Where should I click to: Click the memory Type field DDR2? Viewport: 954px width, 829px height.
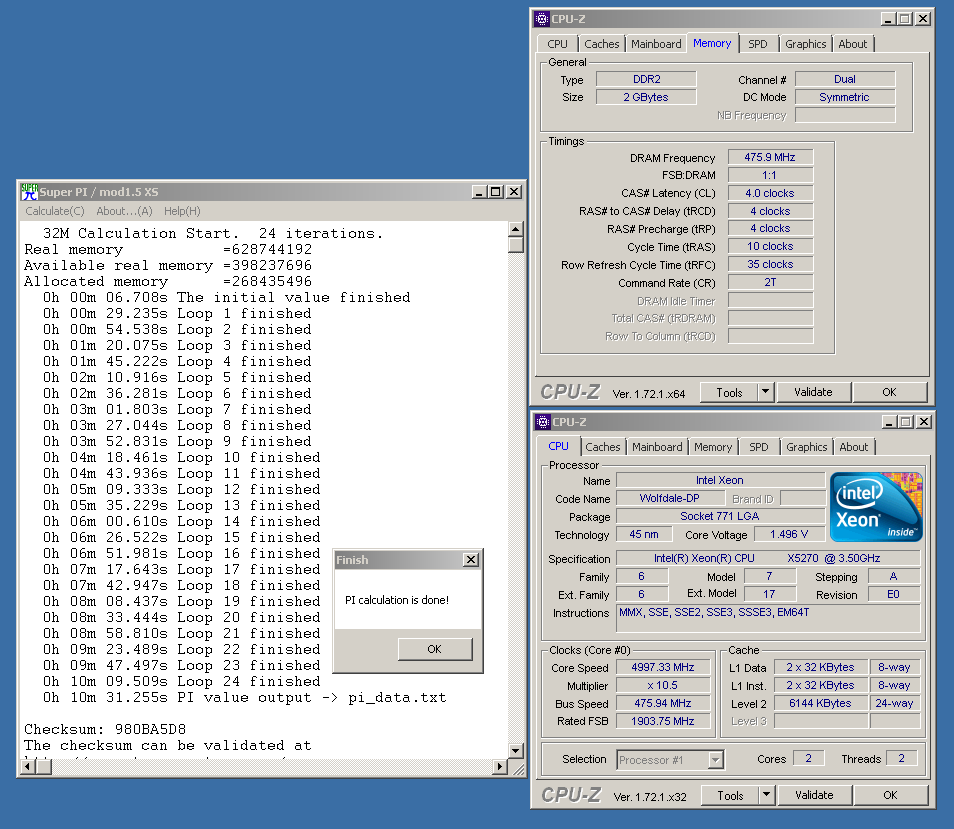[x=646, y=79]
